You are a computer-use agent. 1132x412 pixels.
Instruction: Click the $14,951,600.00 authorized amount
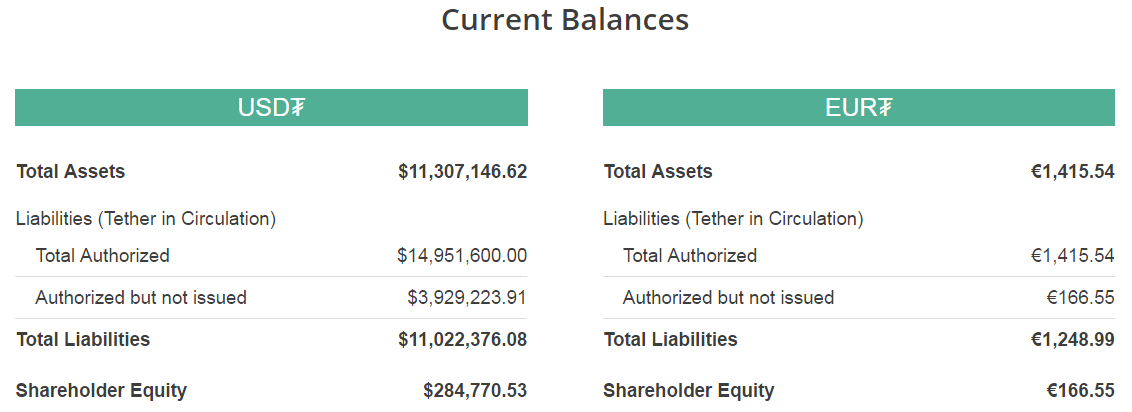pos(462,255)
